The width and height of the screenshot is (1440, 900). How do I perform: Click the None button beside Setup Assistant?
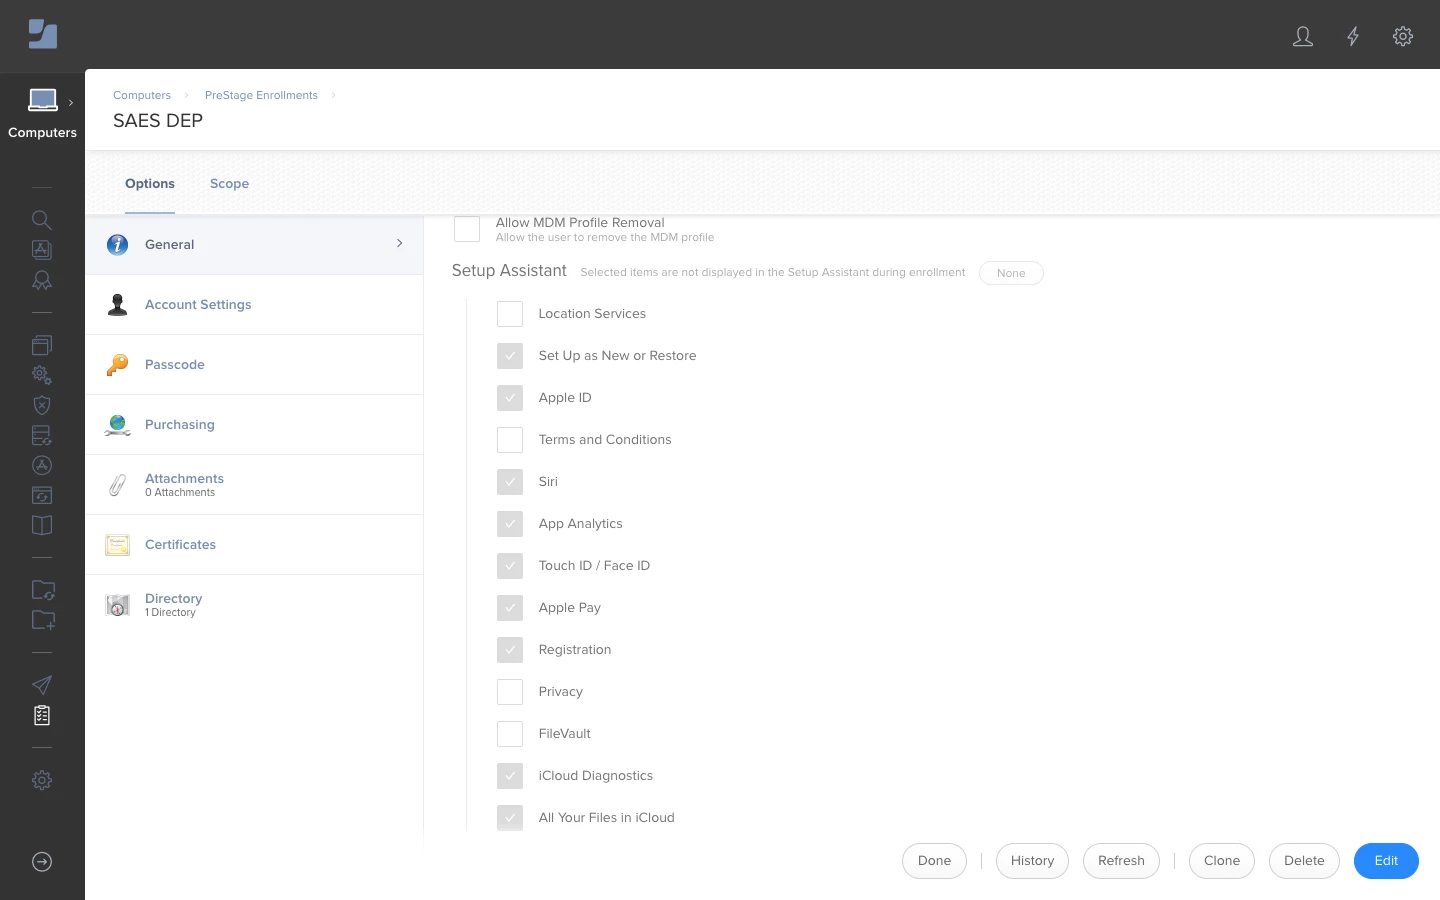pos(1011,273)
